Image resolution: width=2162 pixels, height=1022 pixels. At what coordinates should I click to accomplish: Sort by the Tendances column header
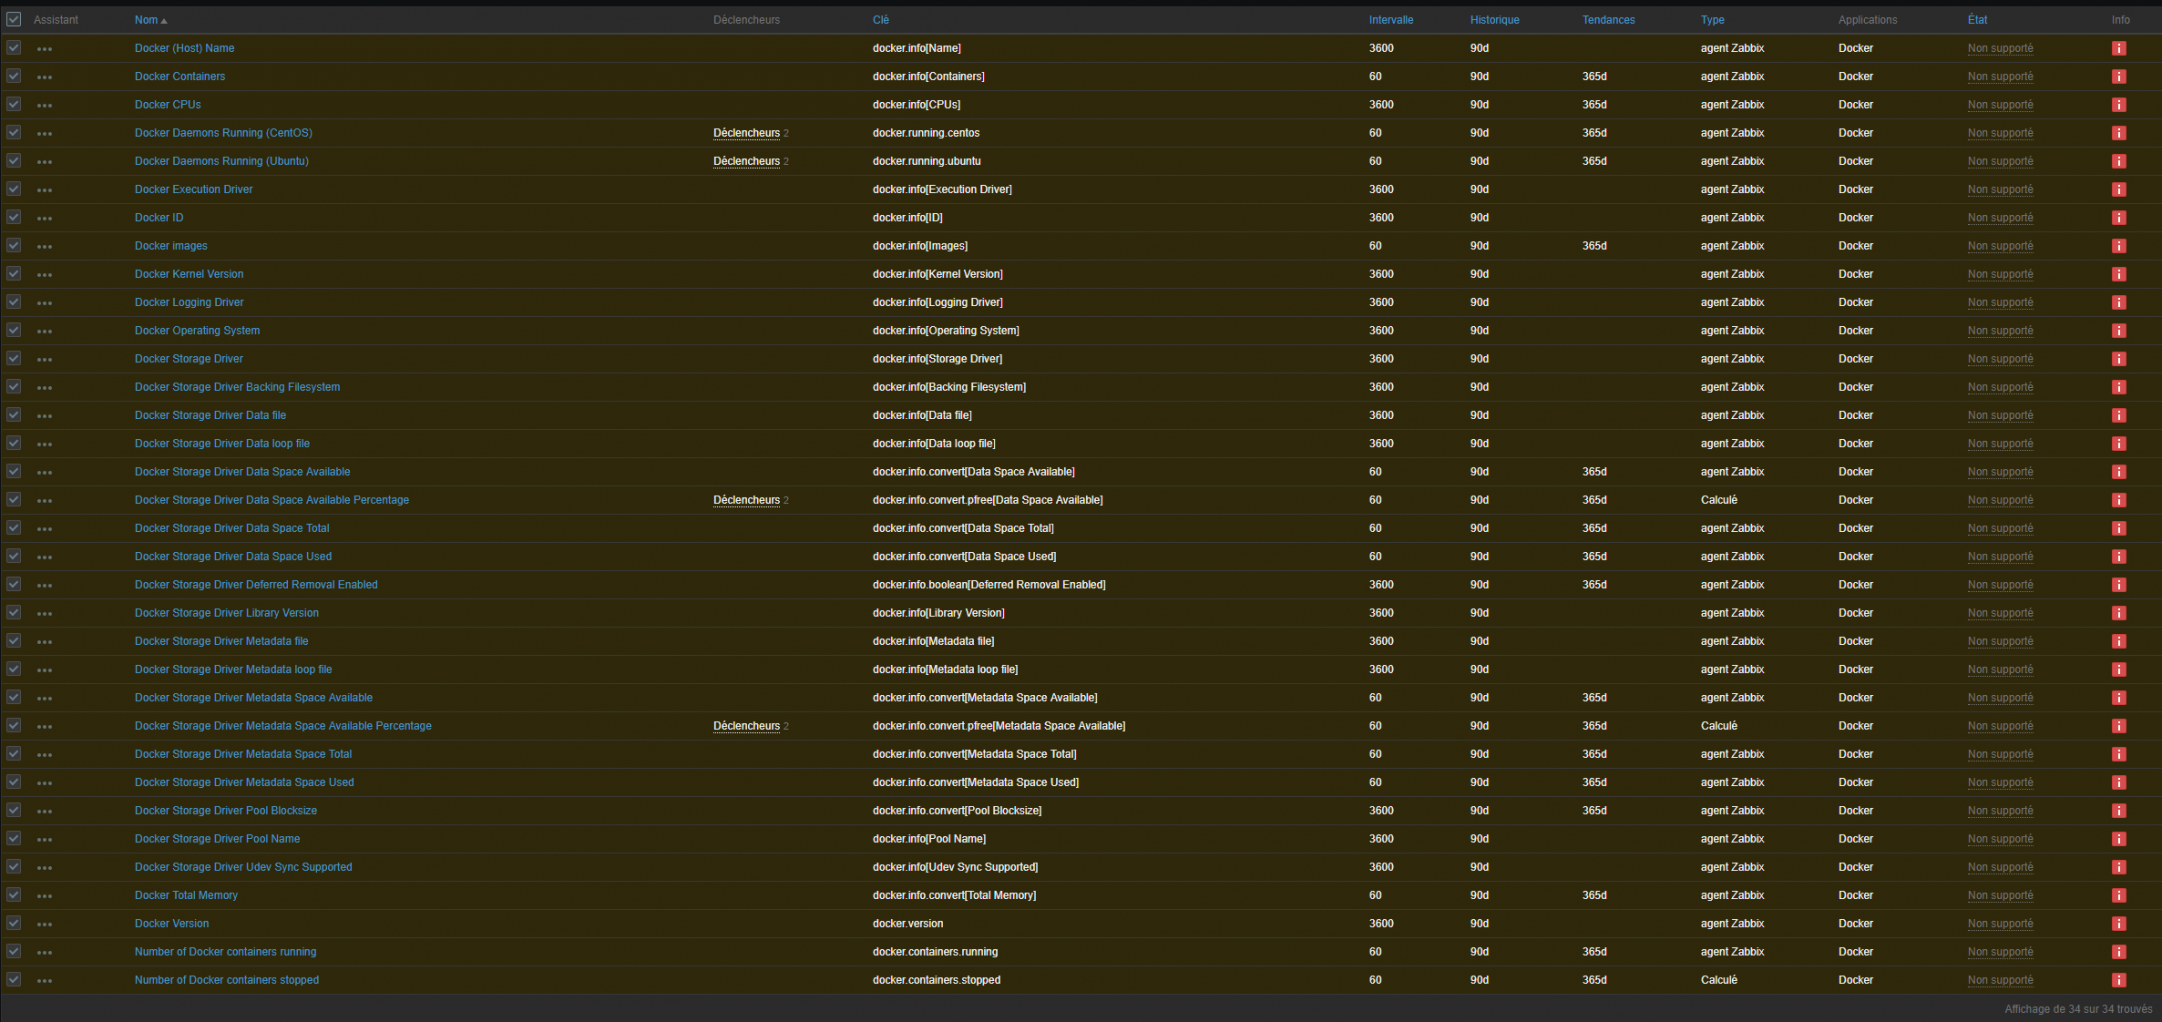coord(1608,20)
